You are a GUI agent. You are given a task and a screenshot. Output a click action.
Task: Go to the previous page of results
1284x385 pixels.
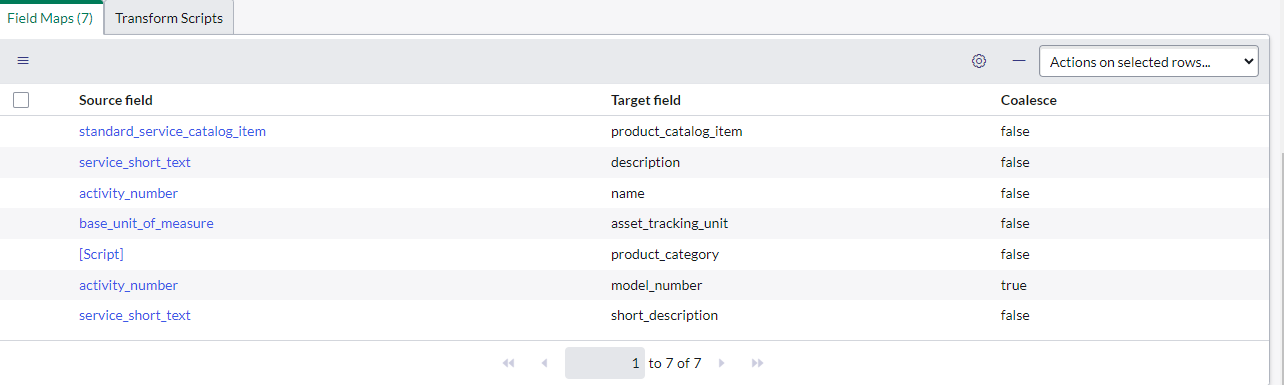point(544,363)
